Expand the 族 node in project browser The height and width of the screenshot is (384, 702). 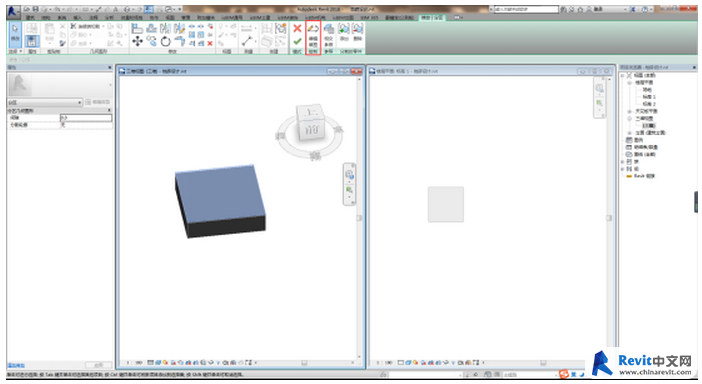click(x=622, y=162)
